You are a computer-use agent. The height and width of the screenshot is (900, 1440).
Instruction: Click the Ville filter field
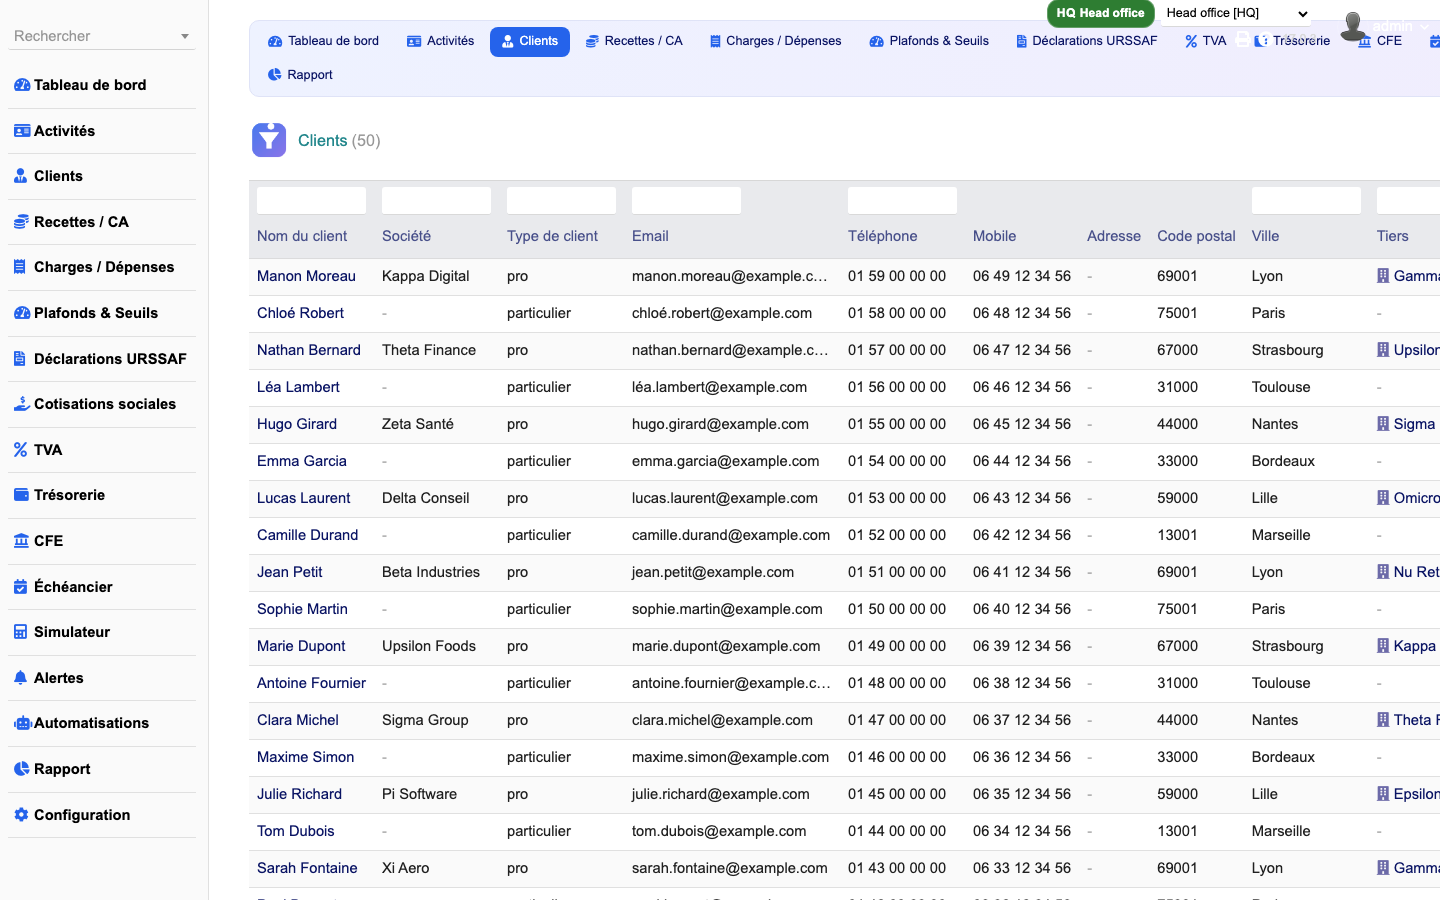[x=1306, y=200]
